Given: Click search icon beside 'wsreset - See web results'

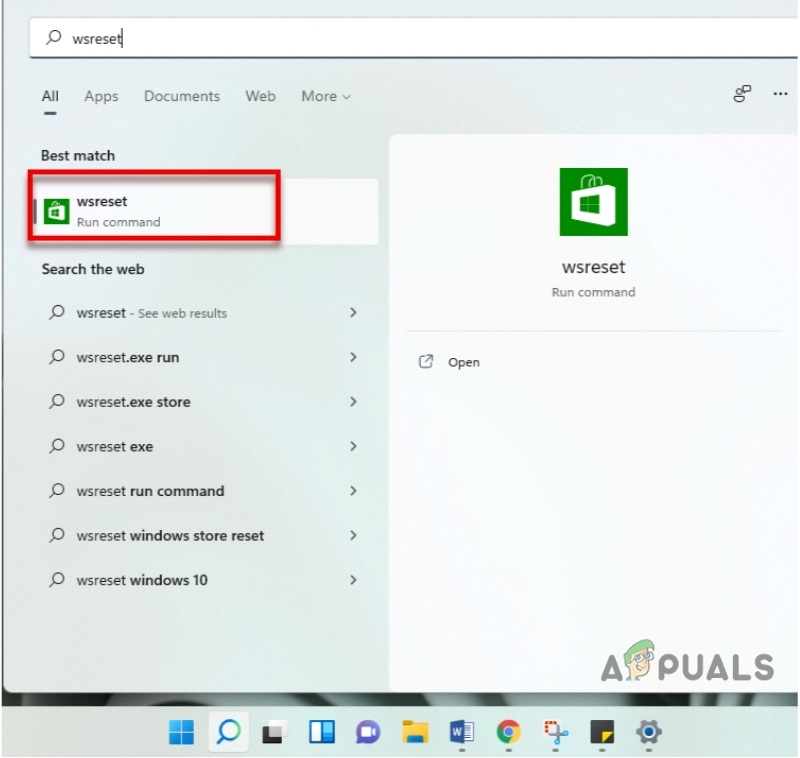Looking at the screenshot, I should pyautogui.click(x=57, y=312).
